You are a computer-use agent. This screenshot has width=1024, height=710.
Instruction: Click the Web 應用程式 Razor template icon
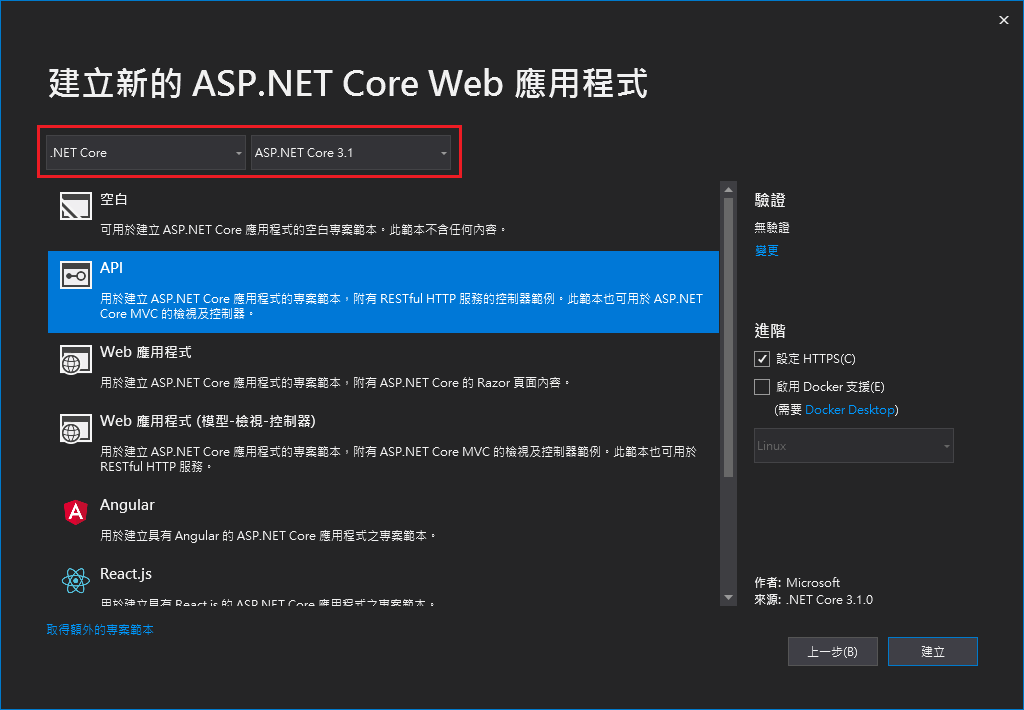76,360
